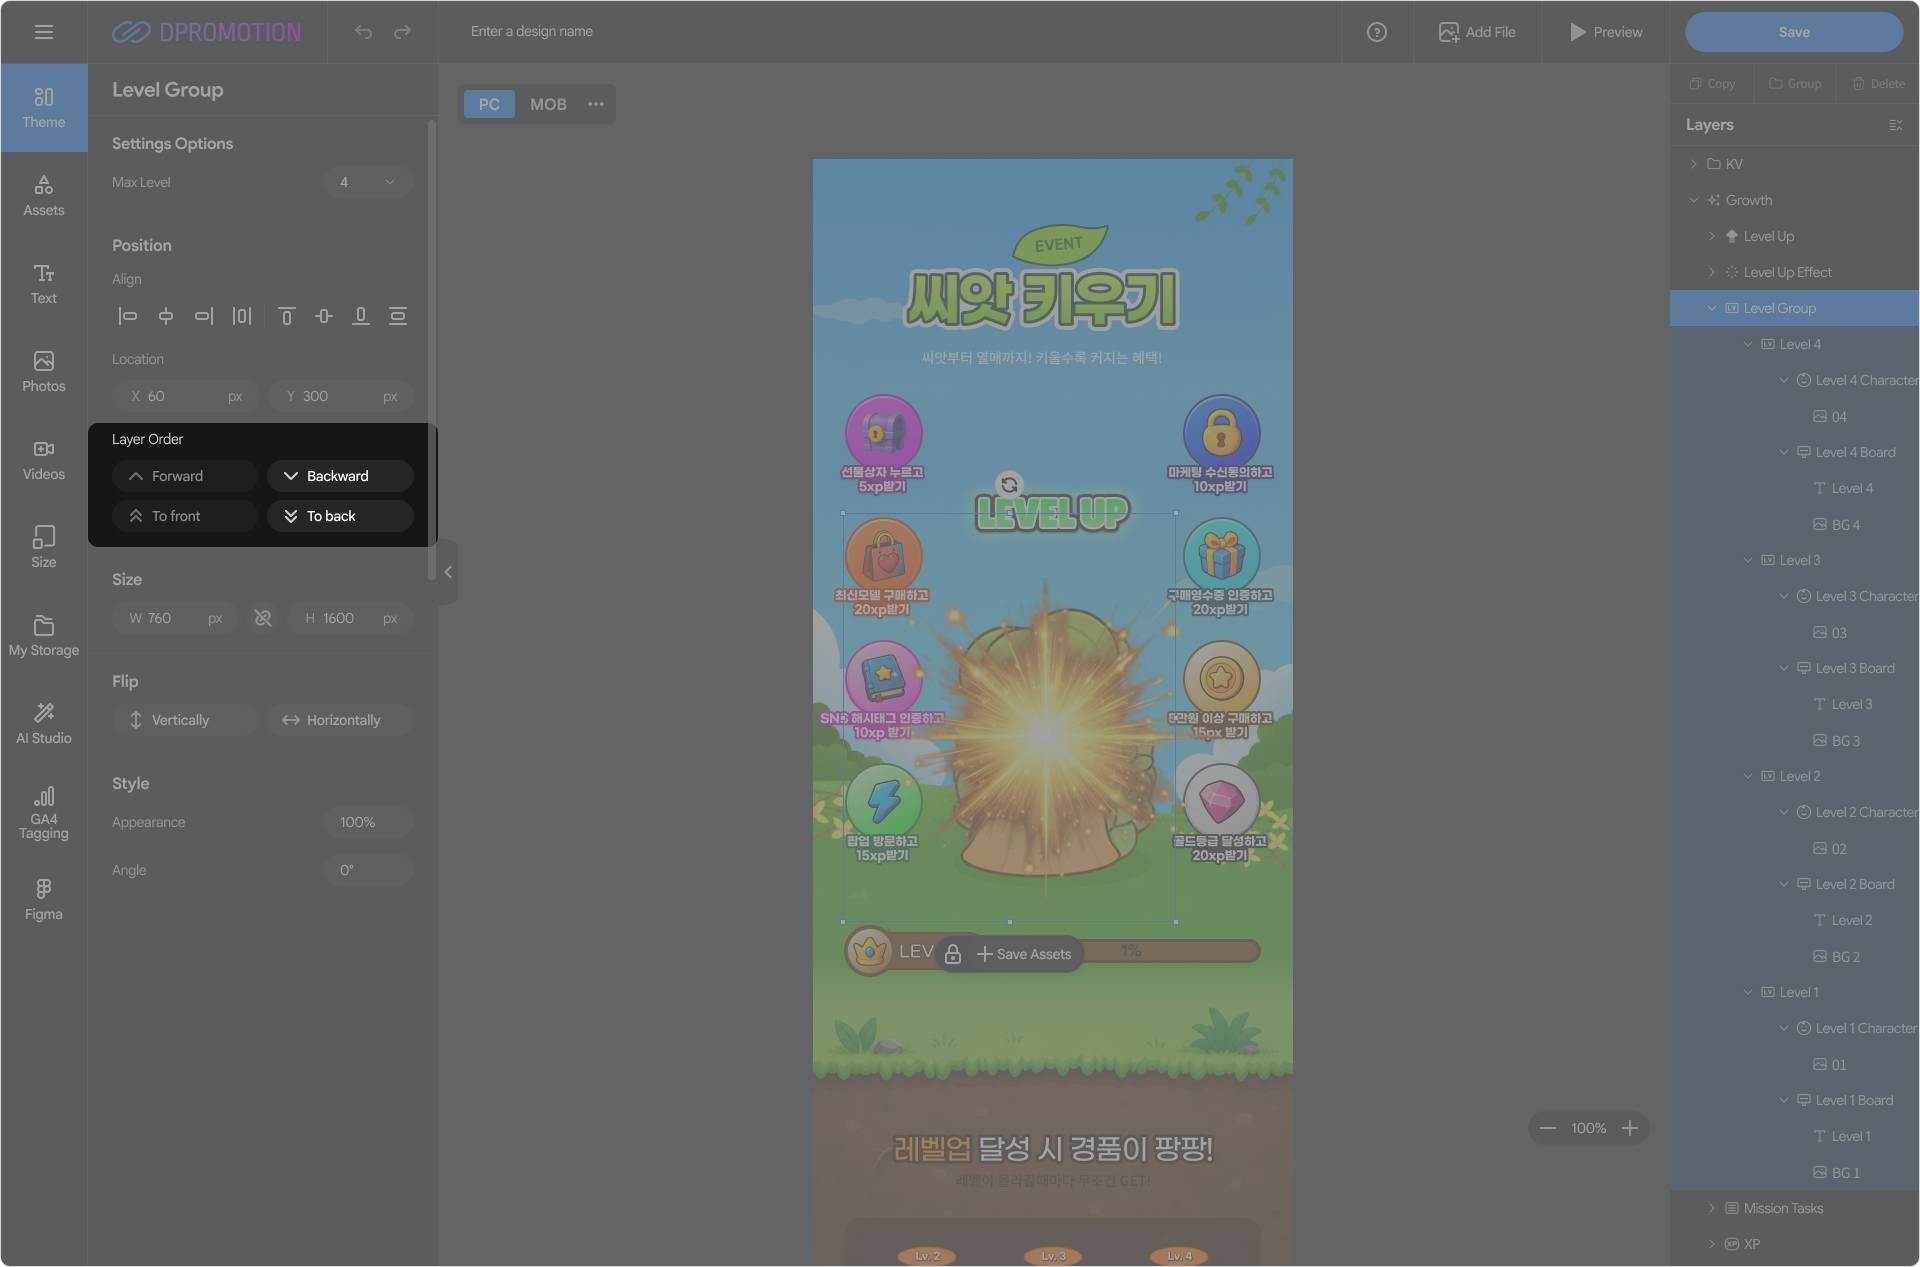The height and width of the screenshot is (1267, 1920).
Task: Select the Theme sidebar tab
Action: pos(44,108)
